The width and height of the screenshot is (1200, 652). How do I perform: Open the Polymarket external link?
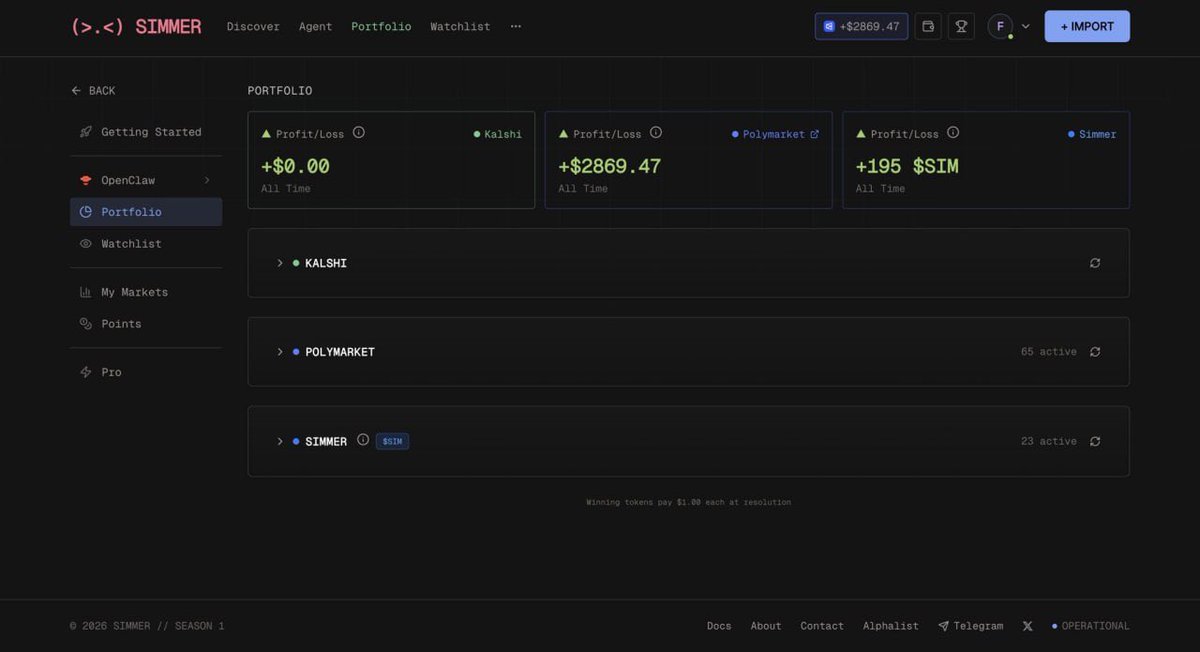point(775,134)
